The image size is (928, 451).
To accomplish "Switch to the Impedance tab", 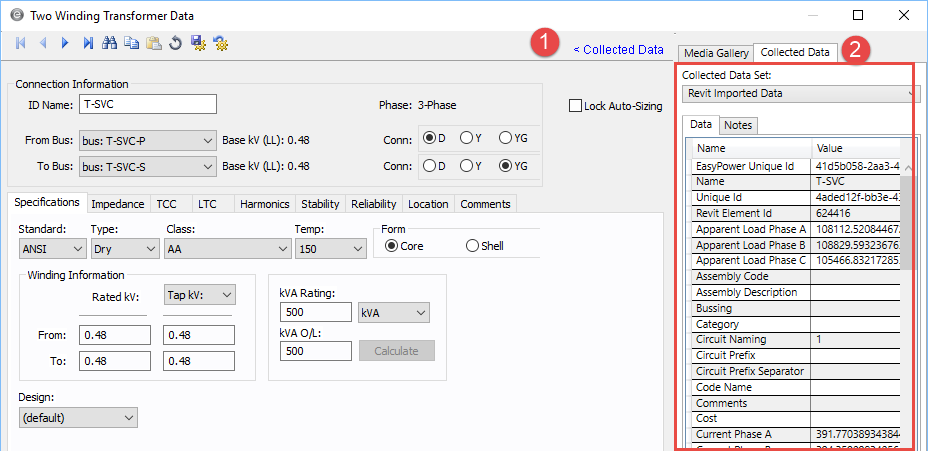I will tap(117, 204).
